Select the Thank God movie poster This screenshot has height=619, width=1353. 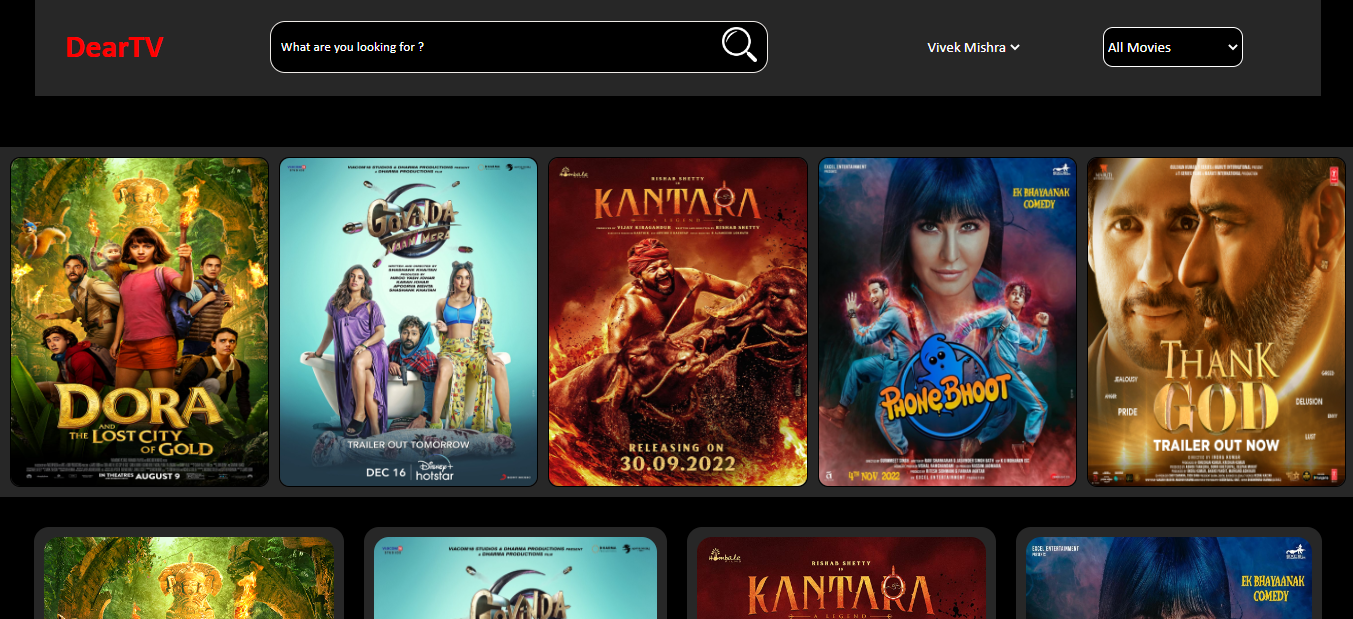1216,322
